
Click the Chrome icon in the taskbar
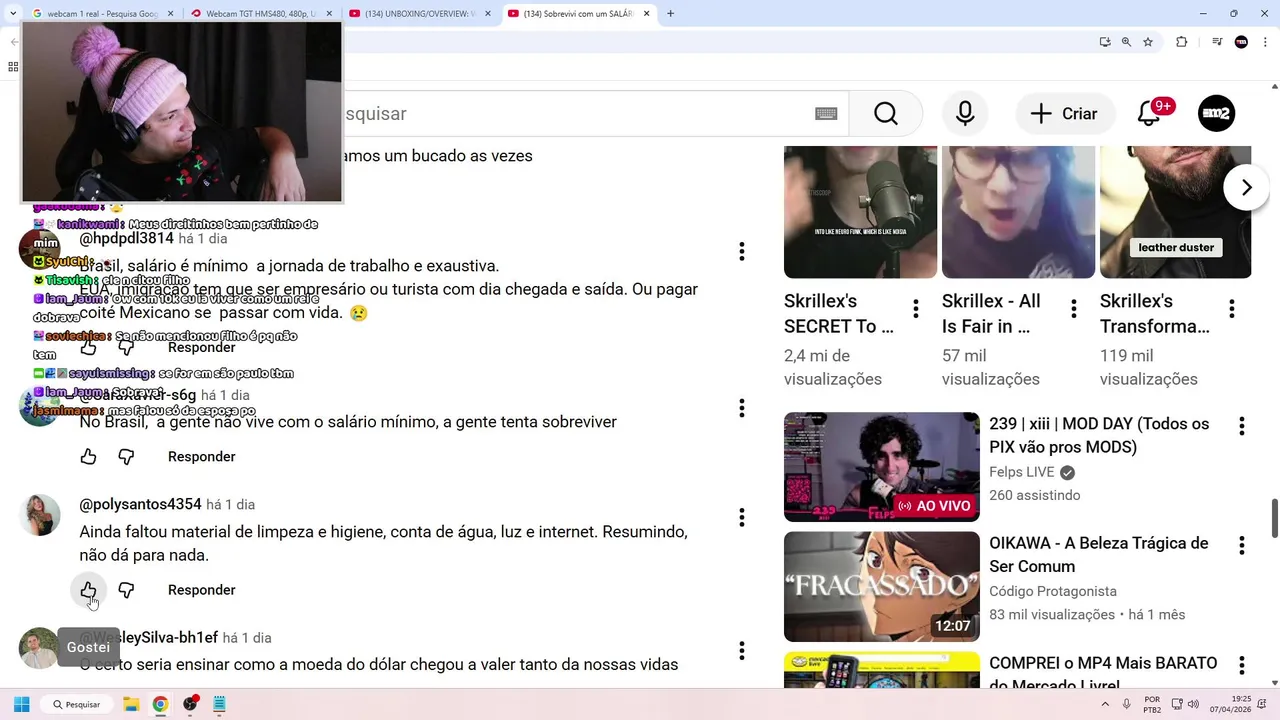pyautogui.click(x=160, y=704)
